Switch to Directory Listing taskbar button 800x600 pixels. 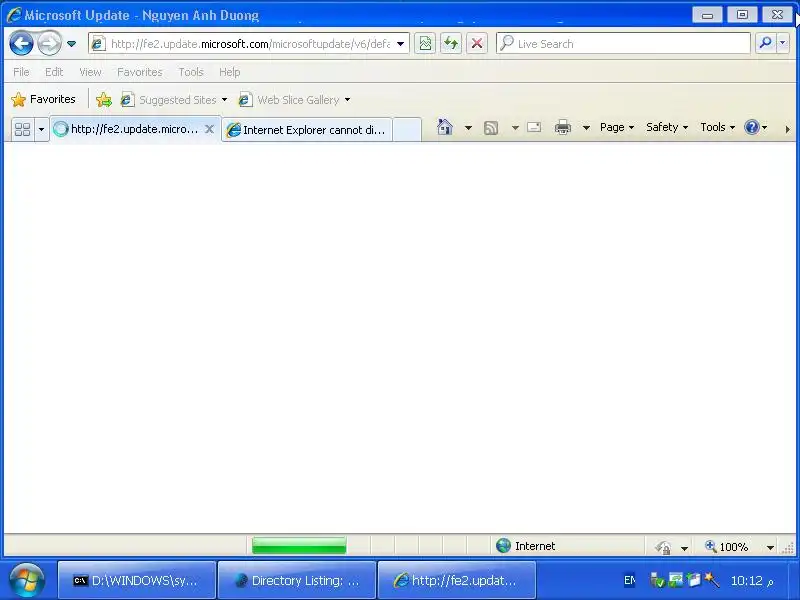point(297,580)
